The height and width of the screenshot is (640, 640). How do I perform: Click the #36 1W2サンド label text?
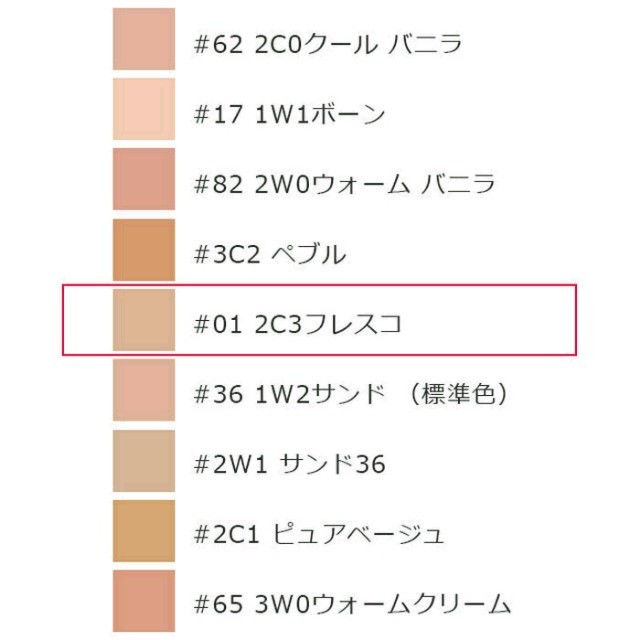point(289,395)
